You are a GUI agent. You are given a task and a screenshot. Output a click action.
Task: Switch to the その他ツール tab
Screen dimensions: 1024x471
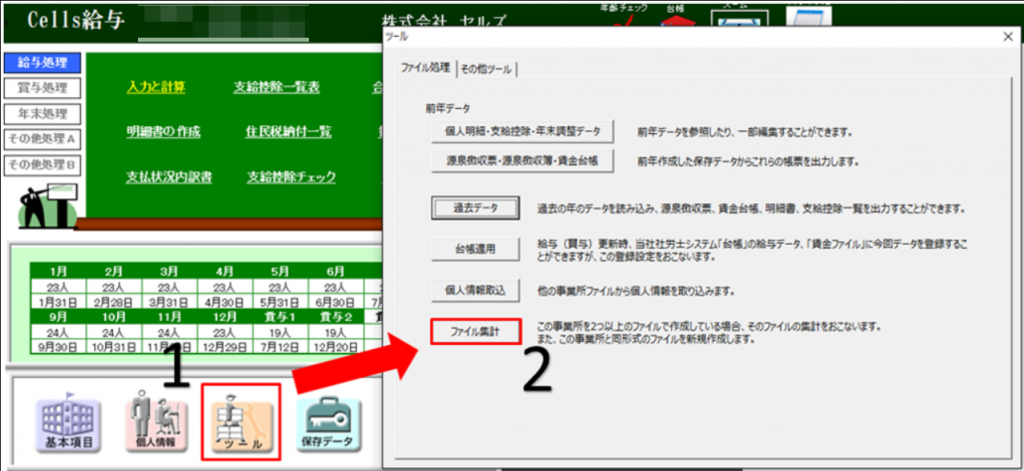pyautogui.click(x=487, y=69)
